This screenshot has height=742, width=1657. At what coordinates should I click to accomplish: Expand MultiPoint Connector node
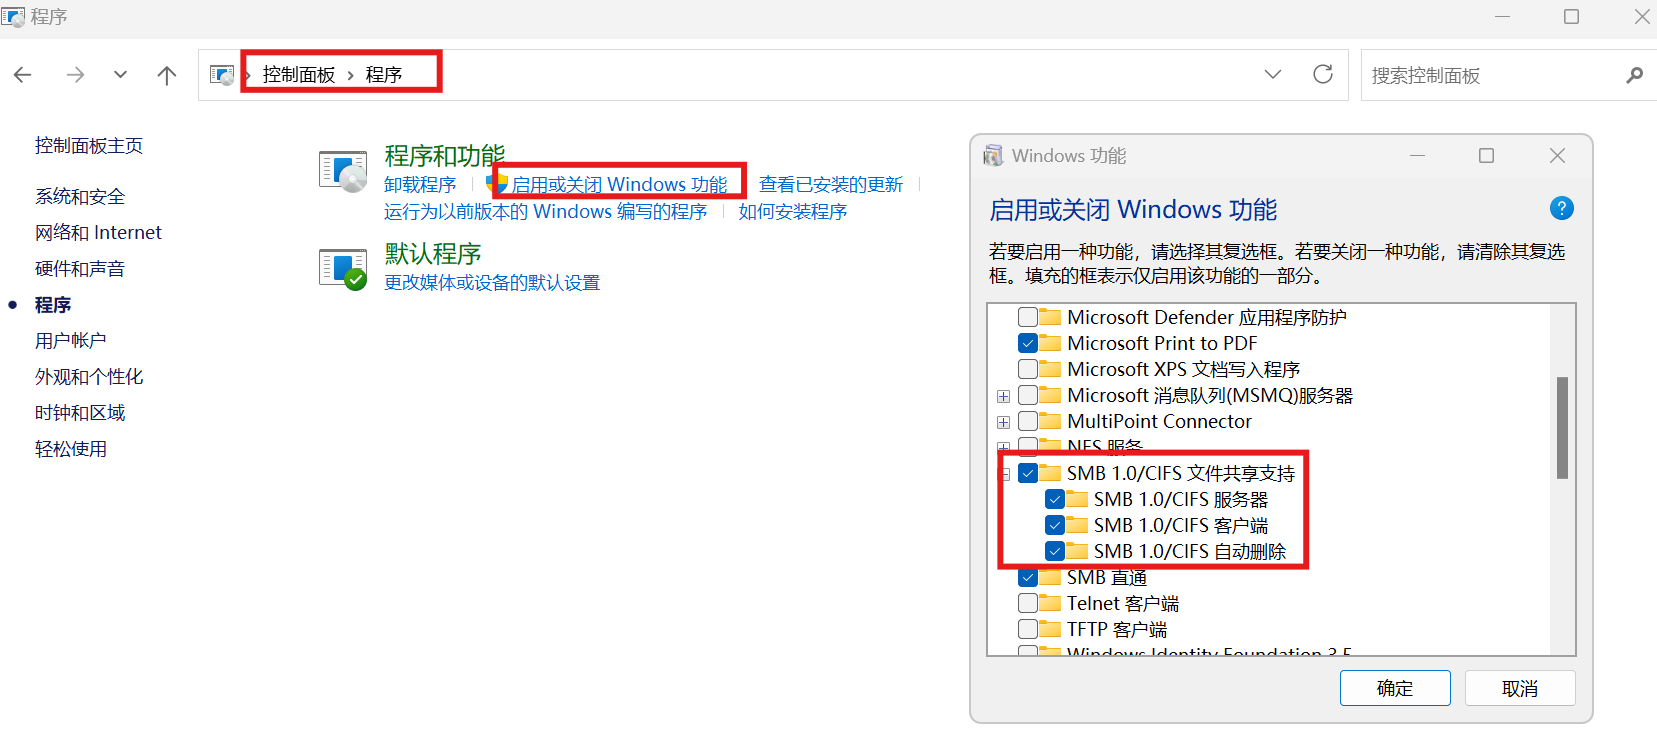pyautogui.click(x=1003, y=423)
